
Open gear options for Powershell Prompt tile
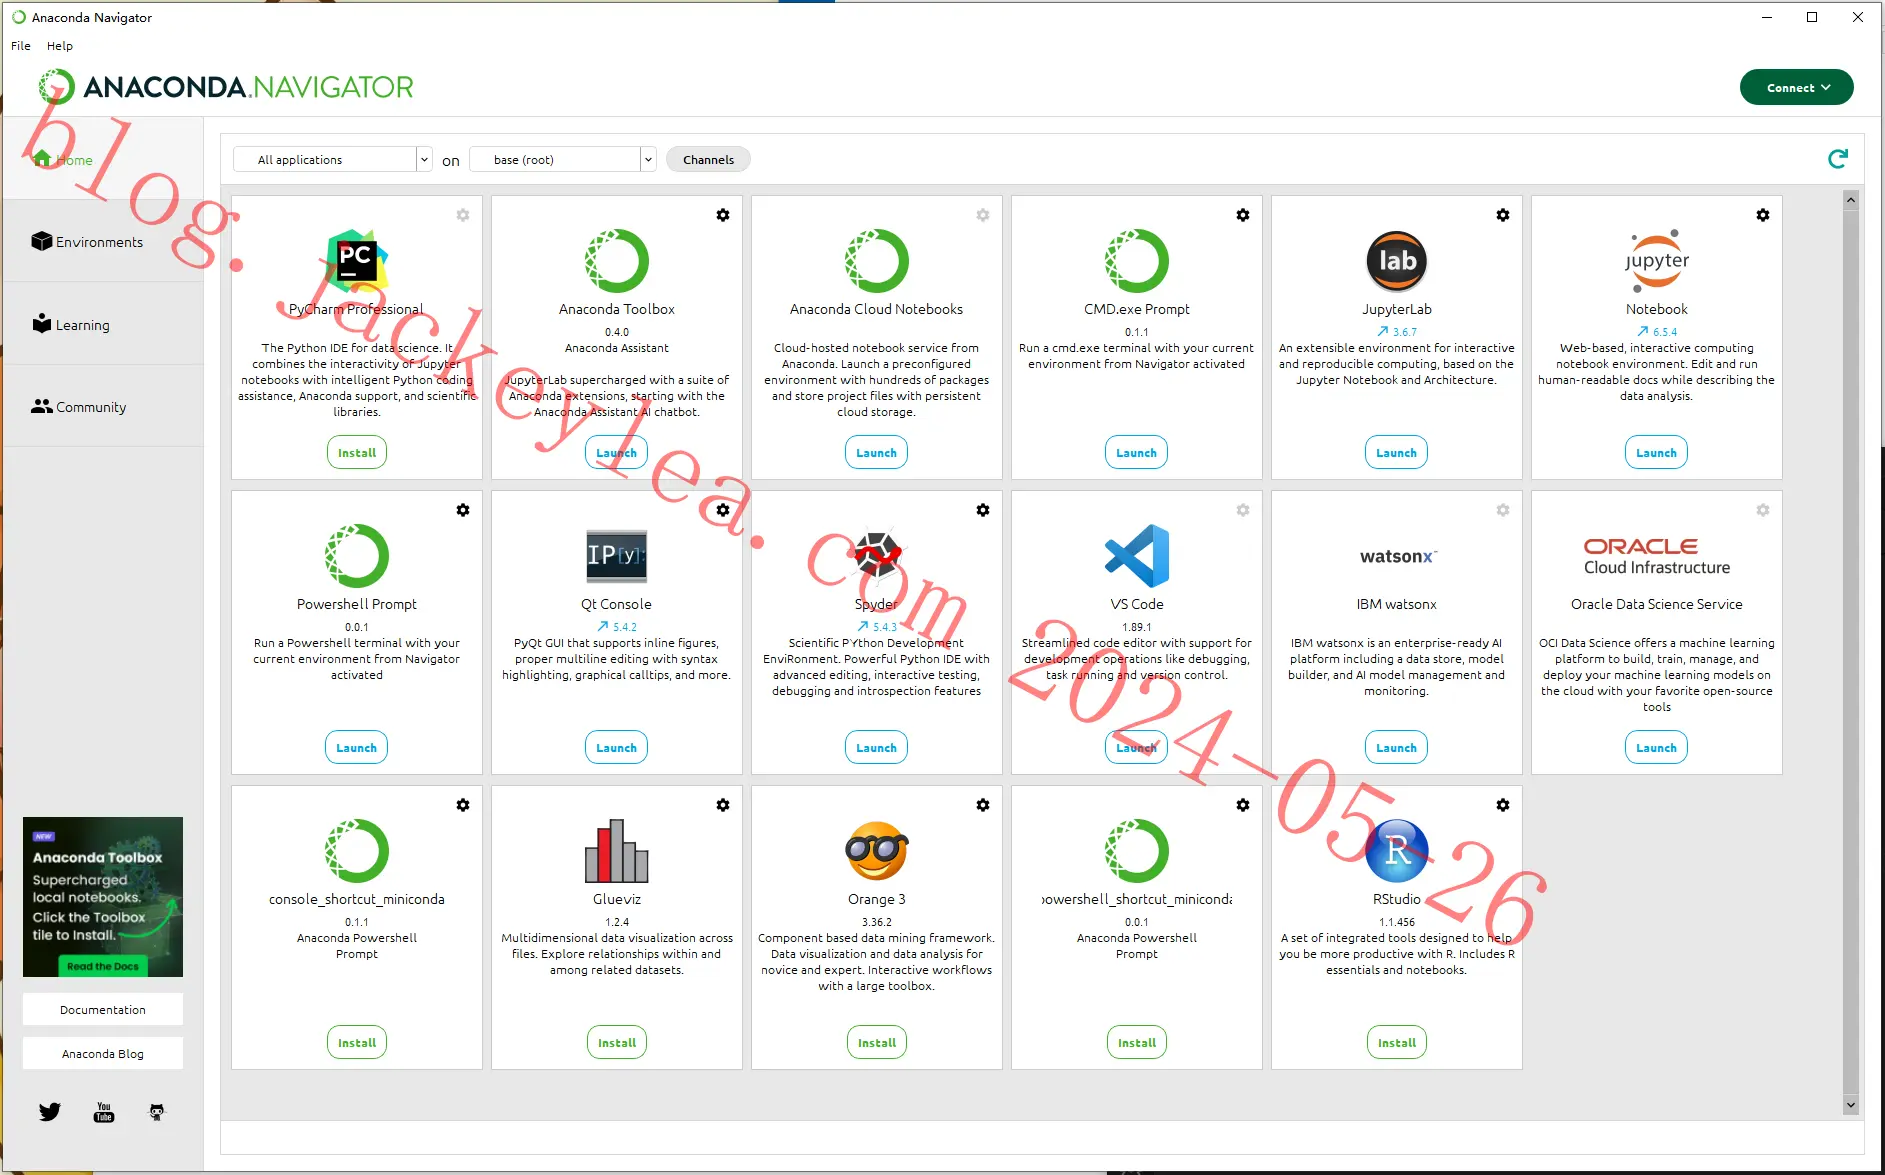[463, 510]
